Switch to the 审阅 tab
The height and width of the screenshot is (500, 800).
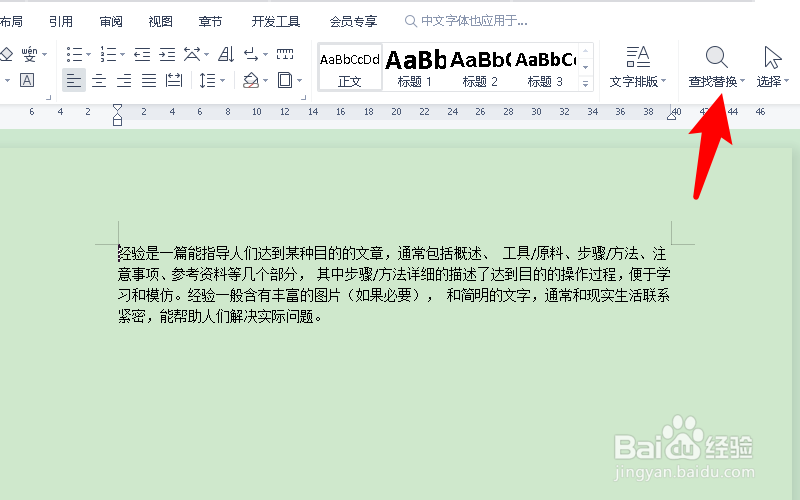(111, 21)
